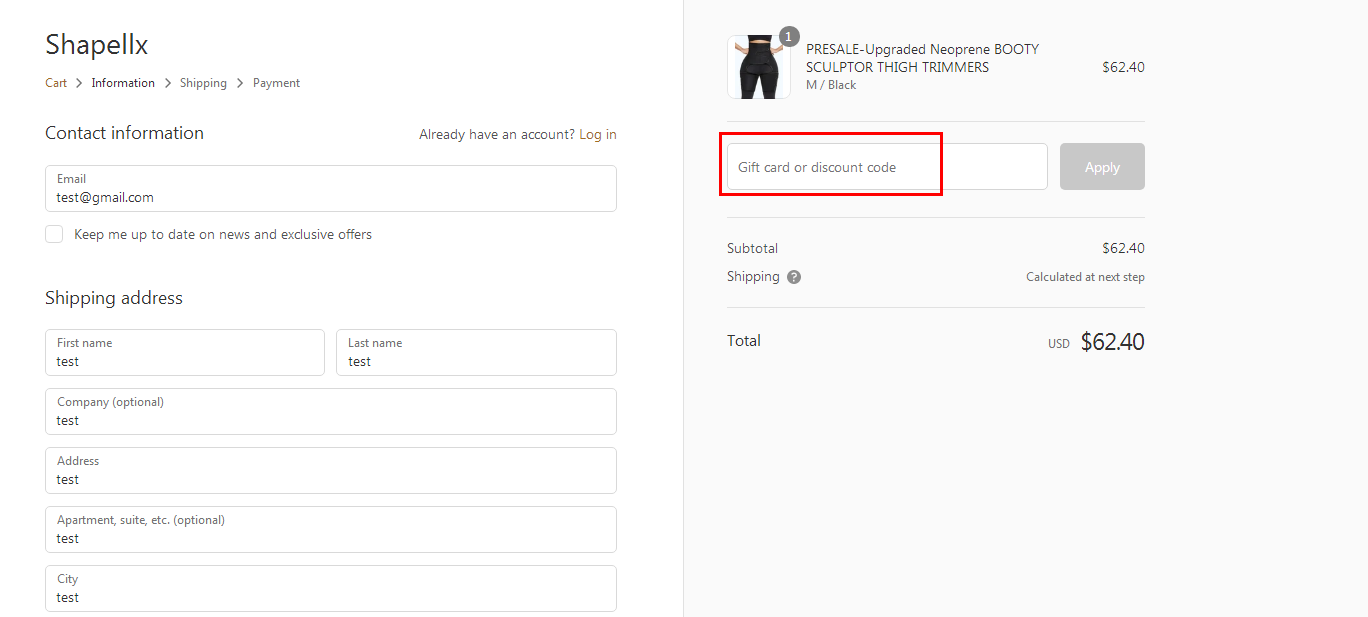
Task: Click the shipping help question mark icon
Action: click(794, 277)
